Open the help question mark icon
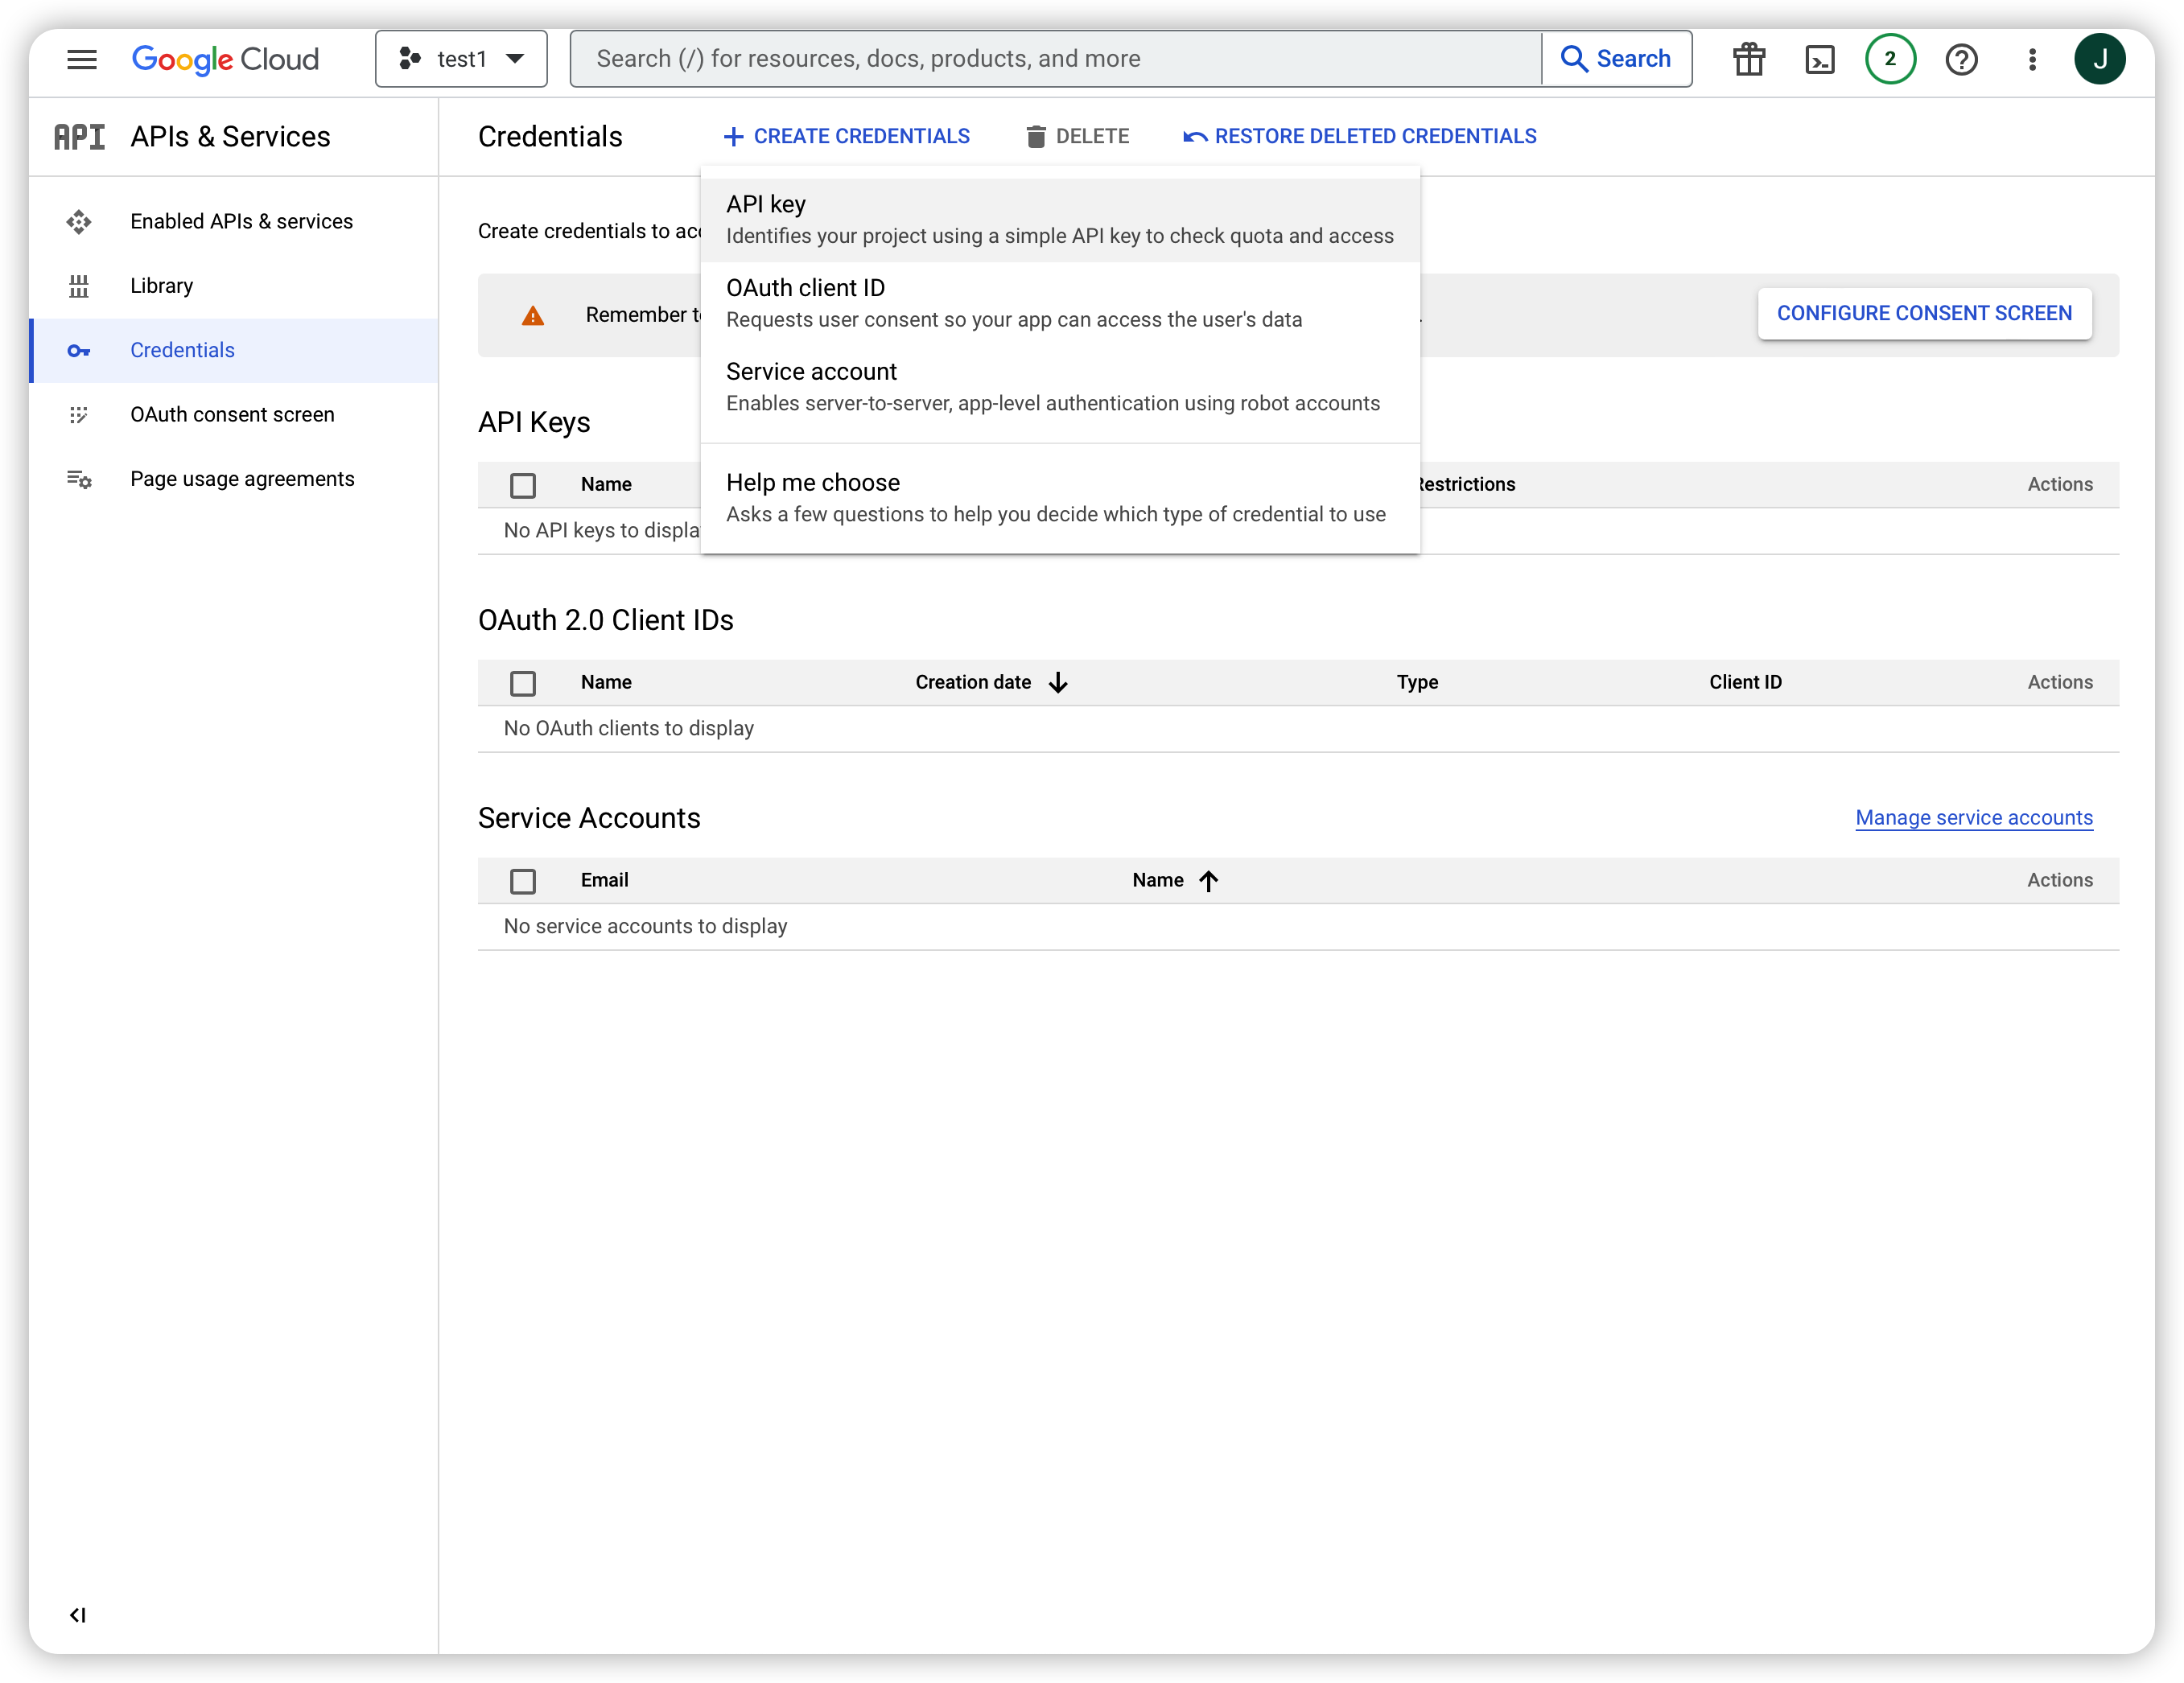The height and width of the screenshot is (1683, 2184). 1961,59
